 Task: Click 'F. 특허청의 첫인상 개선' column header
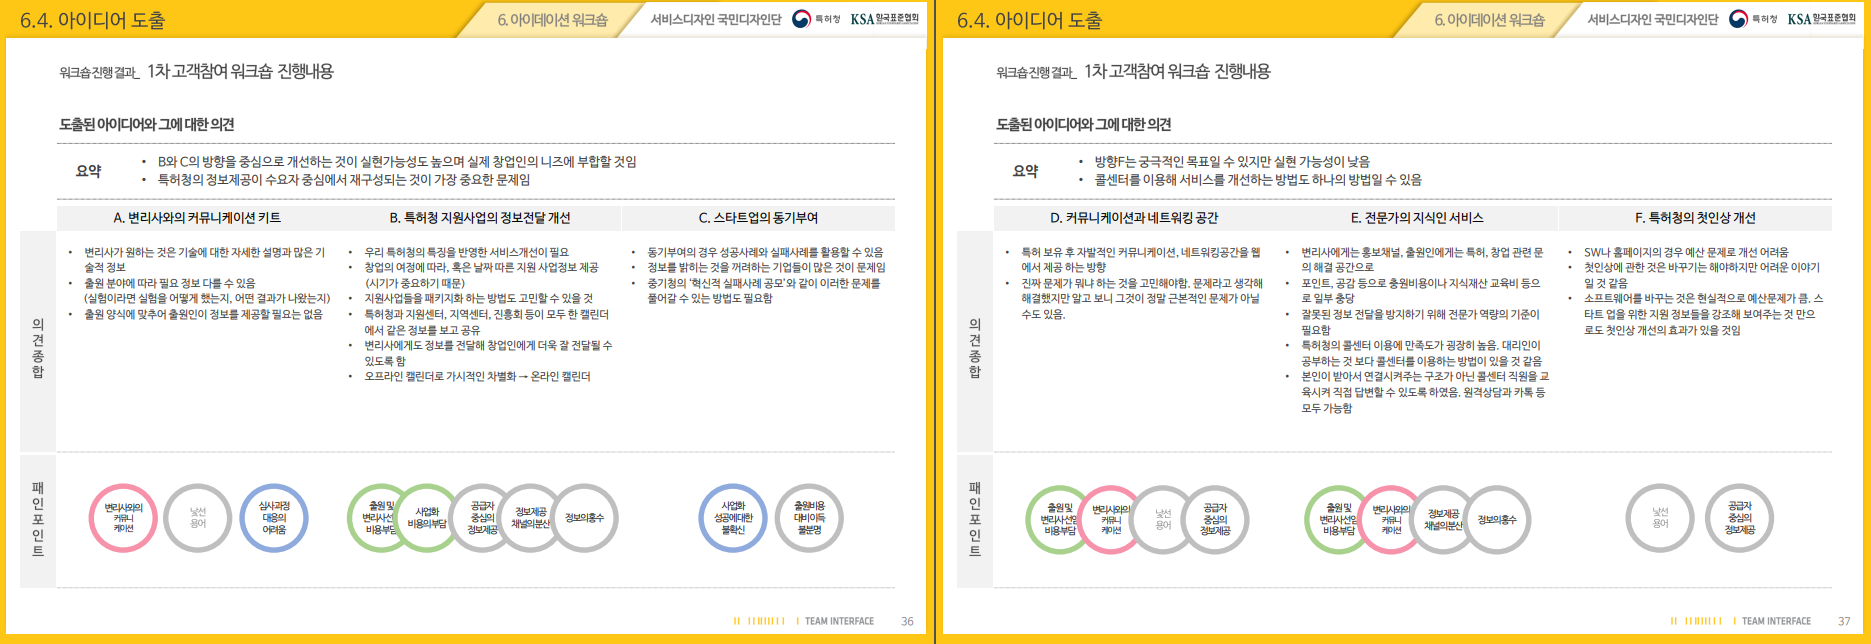(1695, 218)
